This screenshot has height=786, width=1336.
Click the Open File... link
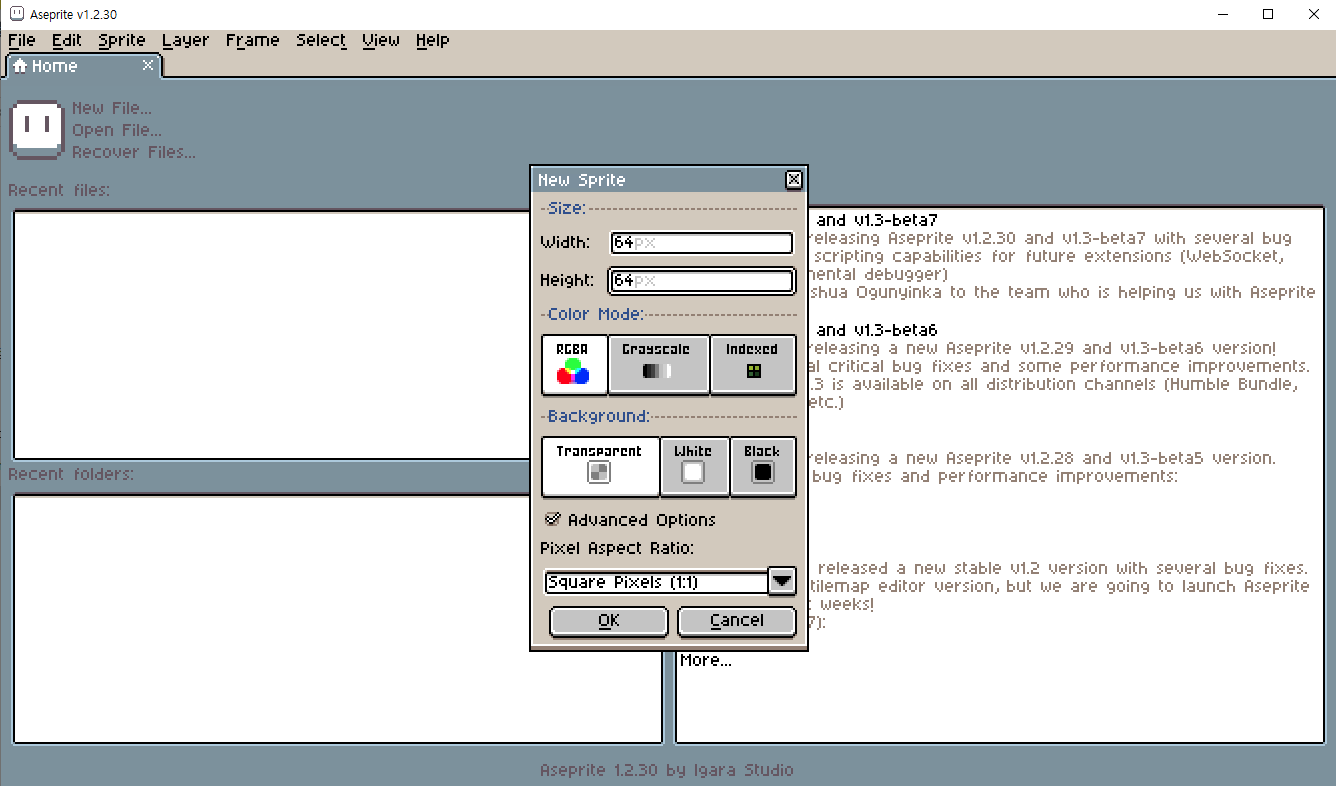(117, 130)
